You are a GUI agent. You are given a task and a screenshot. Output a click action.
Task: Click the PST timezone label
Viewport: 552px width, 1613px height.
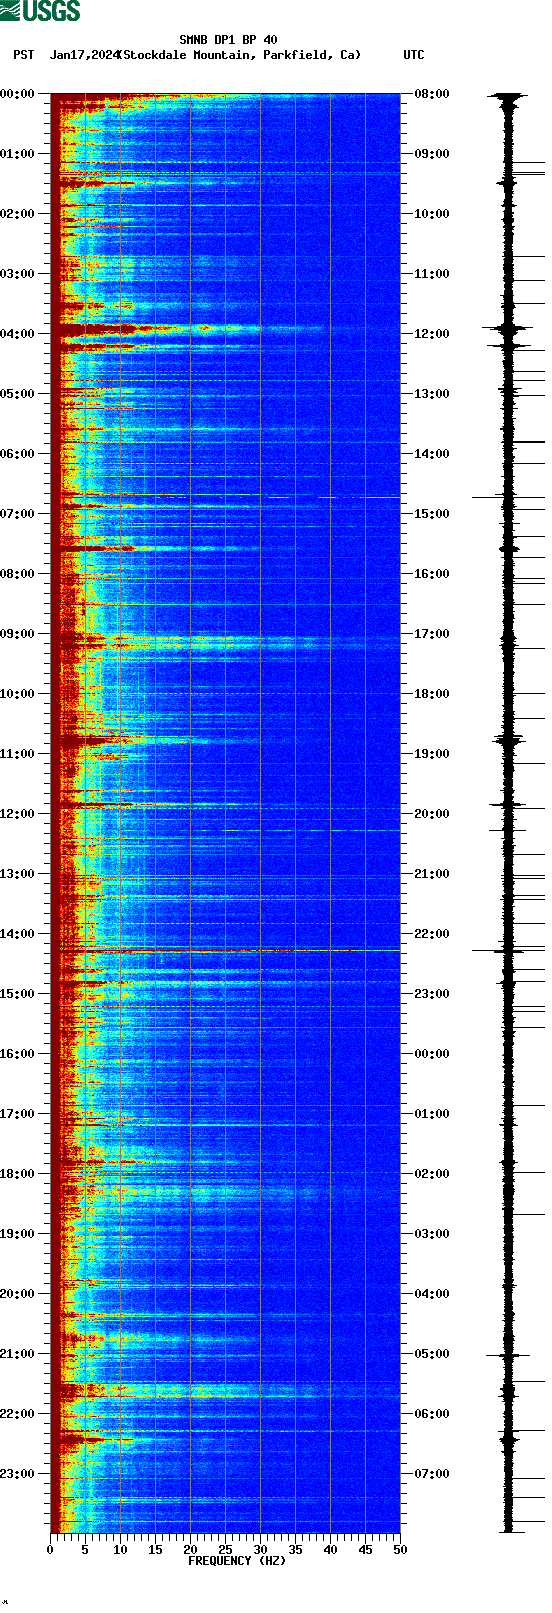tap(24, 55)
